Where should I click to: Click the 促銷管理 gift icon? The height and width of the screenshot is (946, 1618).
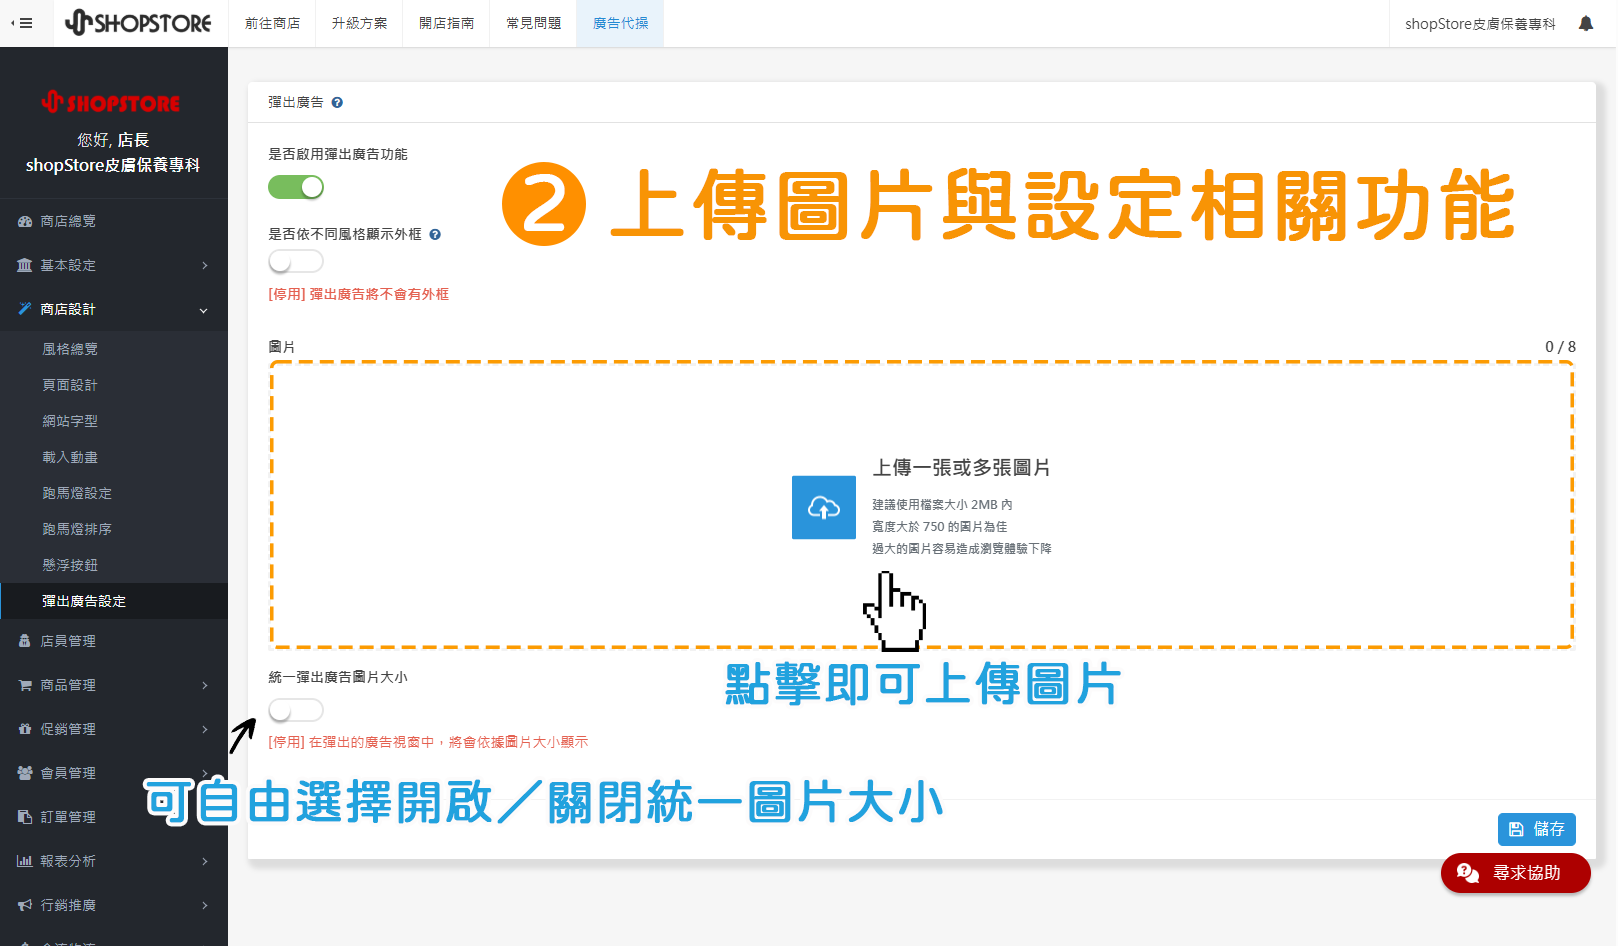[x=25, y=729]
